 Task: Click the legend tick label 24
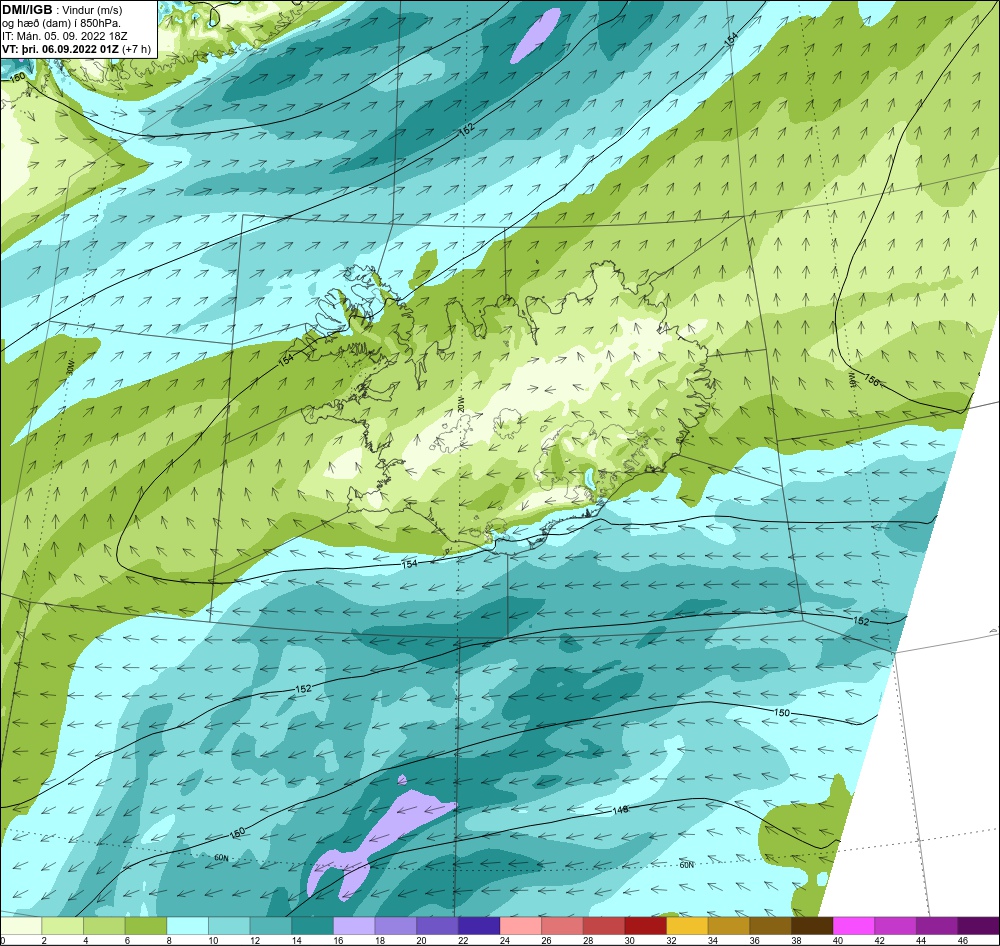[504, 940]
